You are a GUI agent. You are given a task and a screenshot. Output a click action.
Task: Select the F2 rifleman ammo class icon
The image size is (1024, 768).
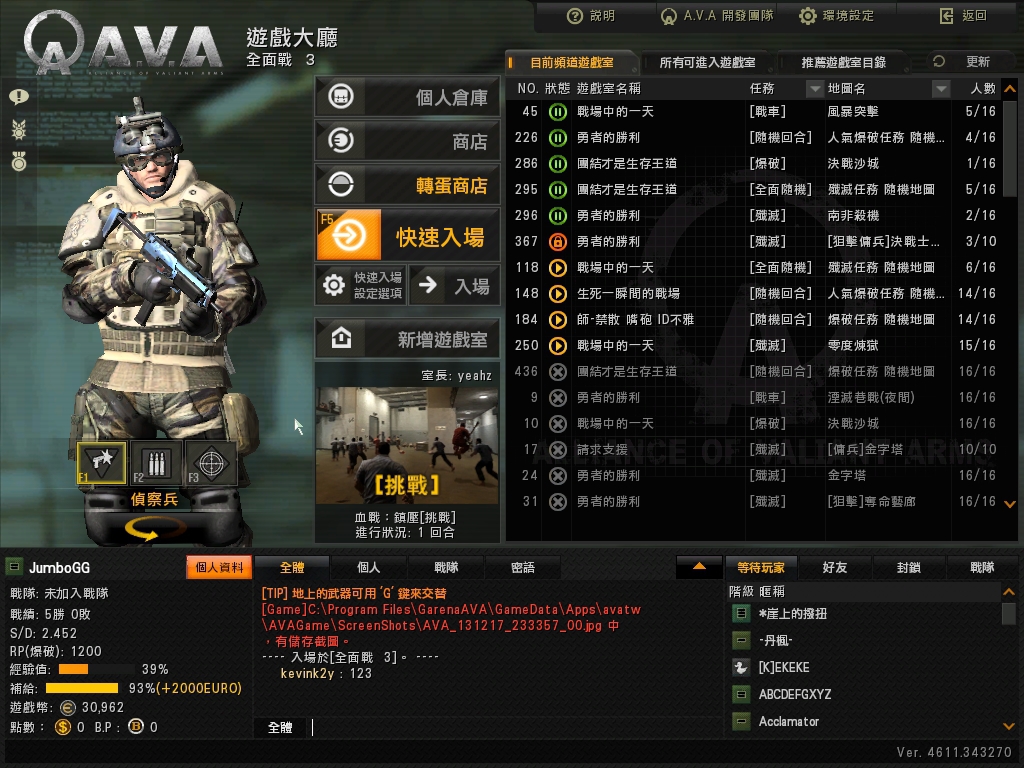[x=155, y=462]
